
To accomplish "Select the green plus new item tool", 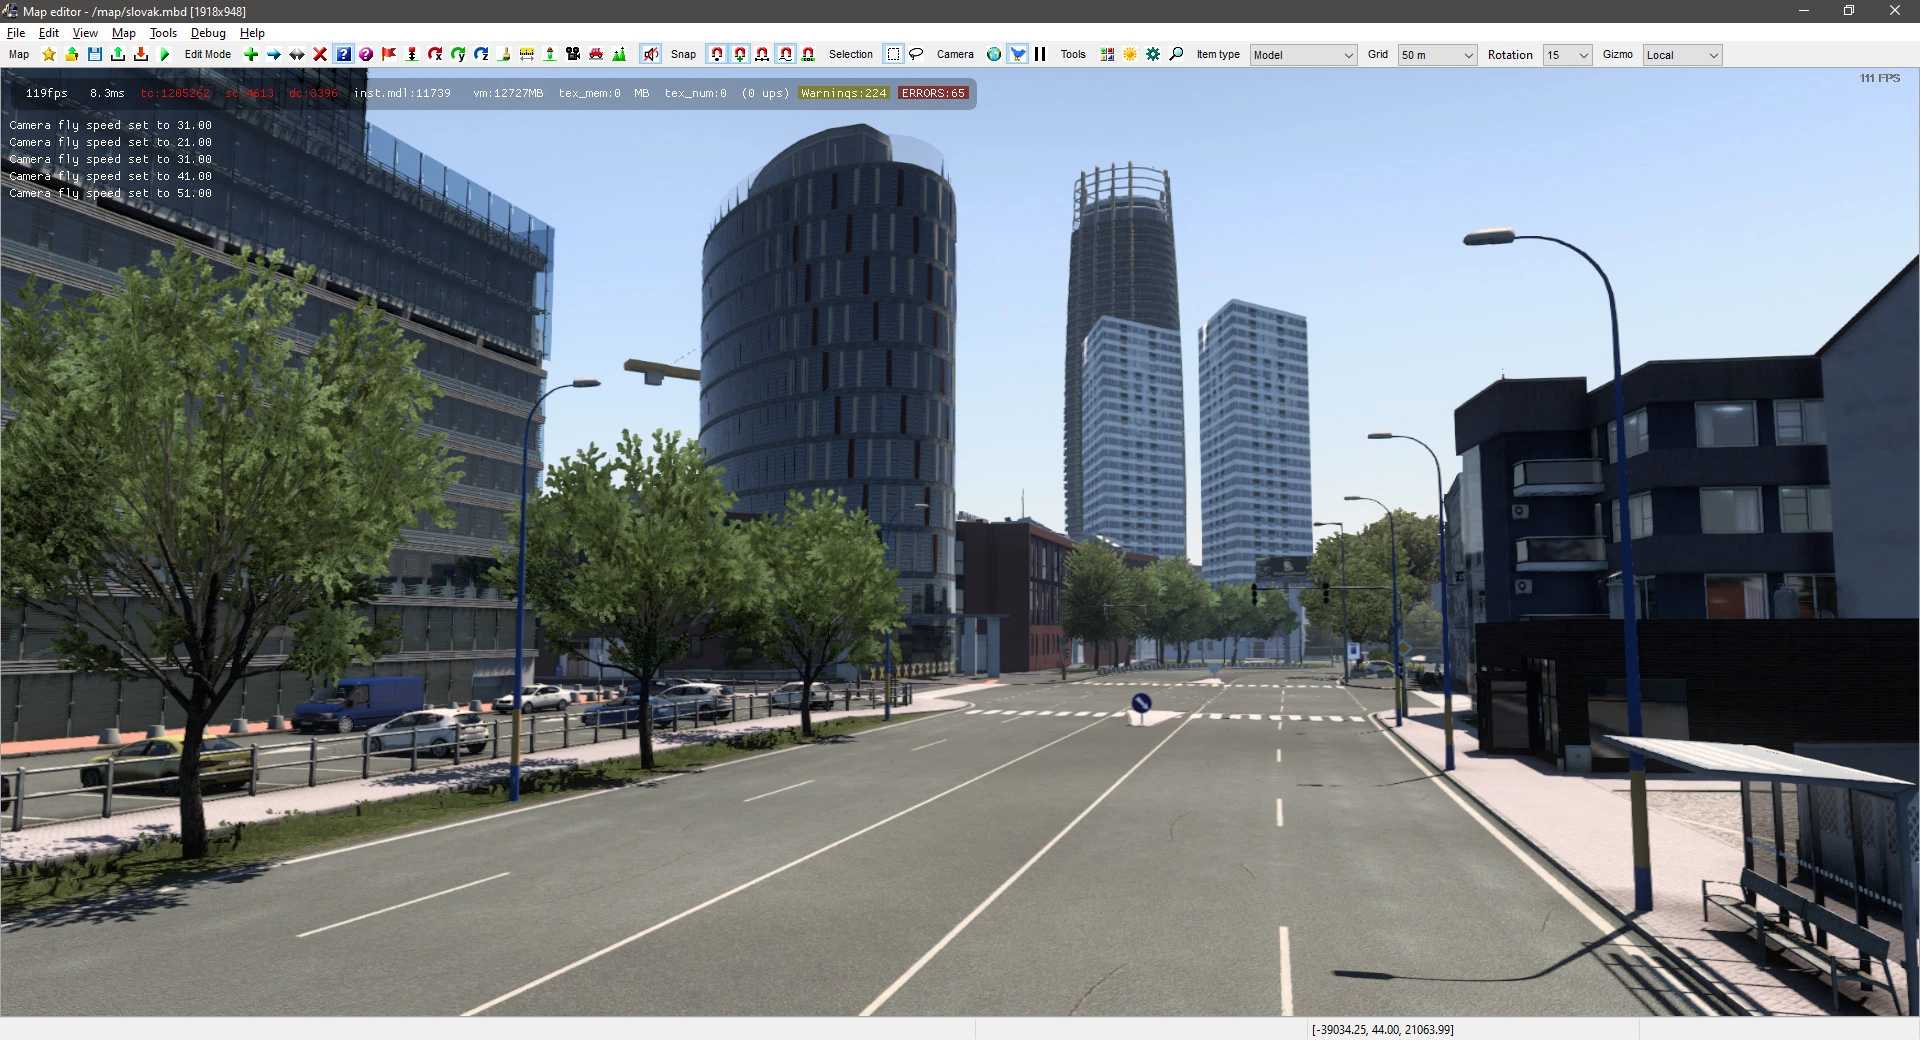I will point(251,55).
